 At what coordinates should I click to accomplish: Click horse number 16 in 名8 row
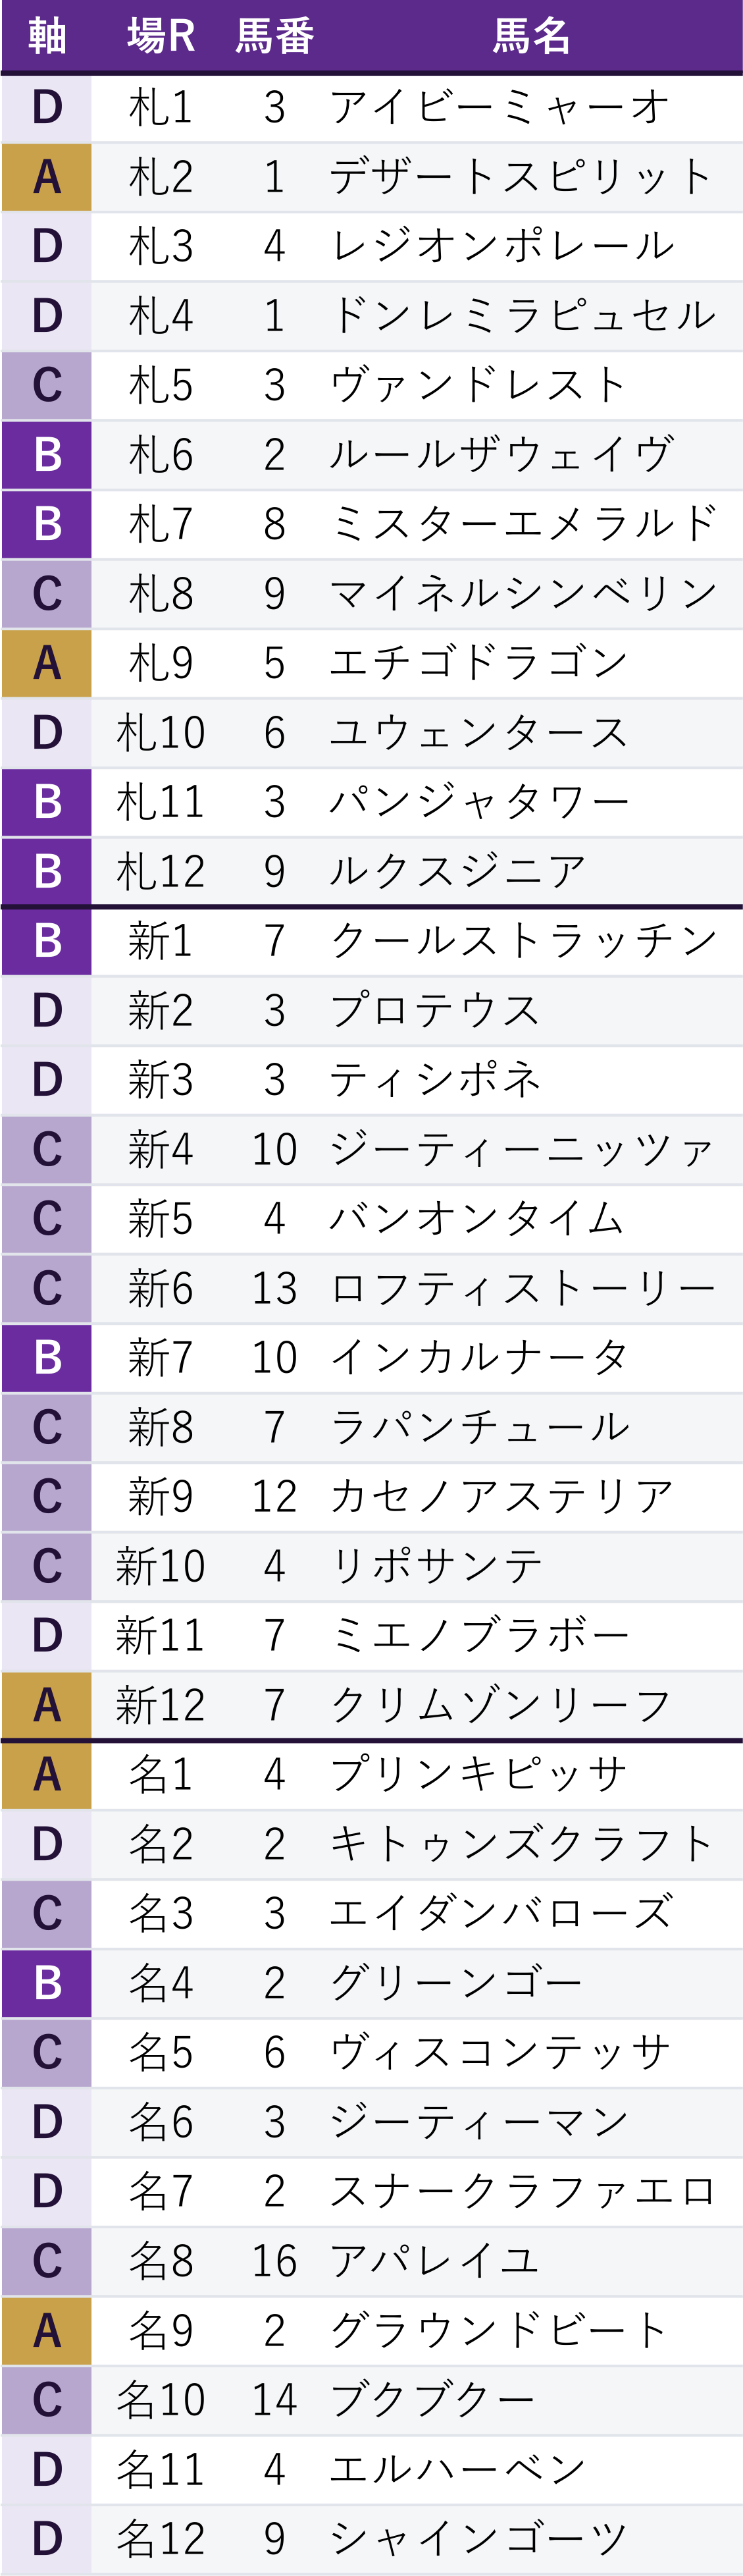275,2261
